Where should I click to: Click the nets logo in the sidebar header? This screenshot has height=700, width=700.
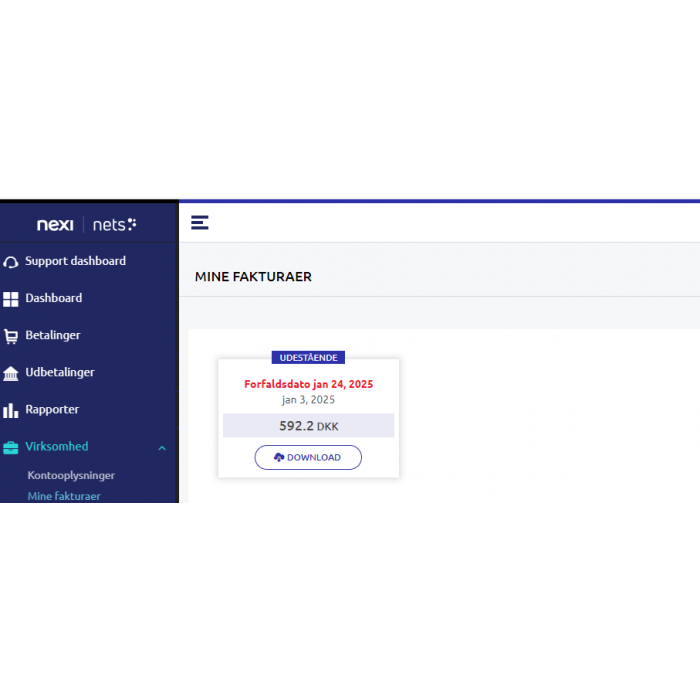click(114, 225)
